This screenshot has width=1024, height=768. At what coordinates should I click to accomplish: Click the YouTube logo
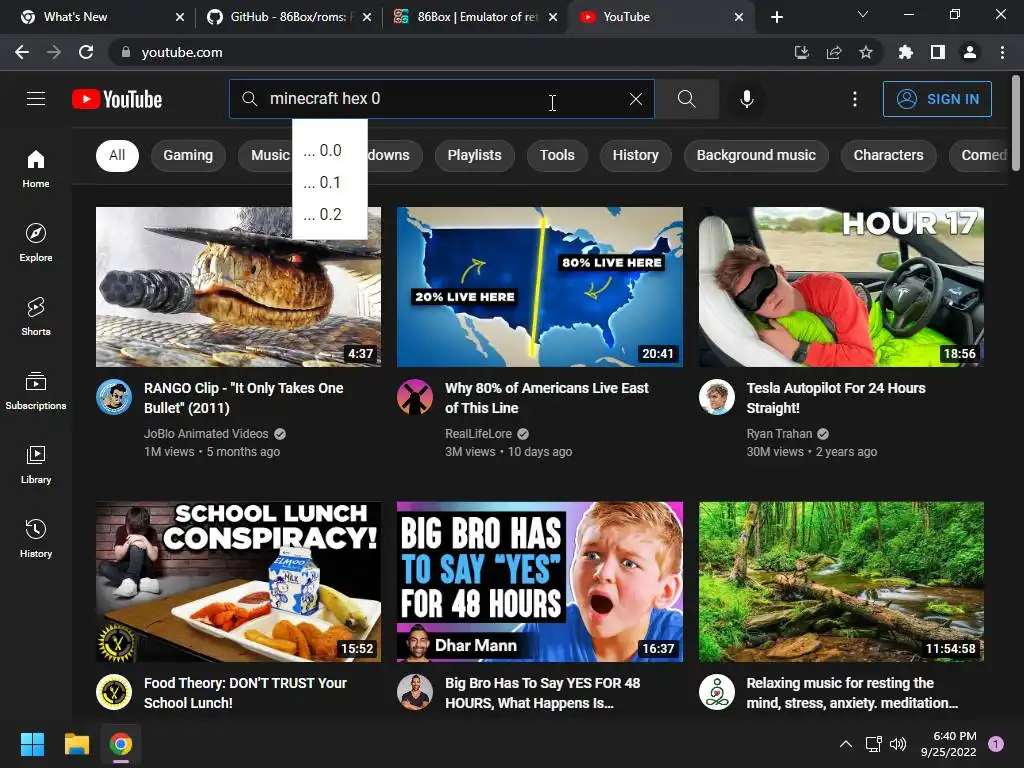[117, 99]
